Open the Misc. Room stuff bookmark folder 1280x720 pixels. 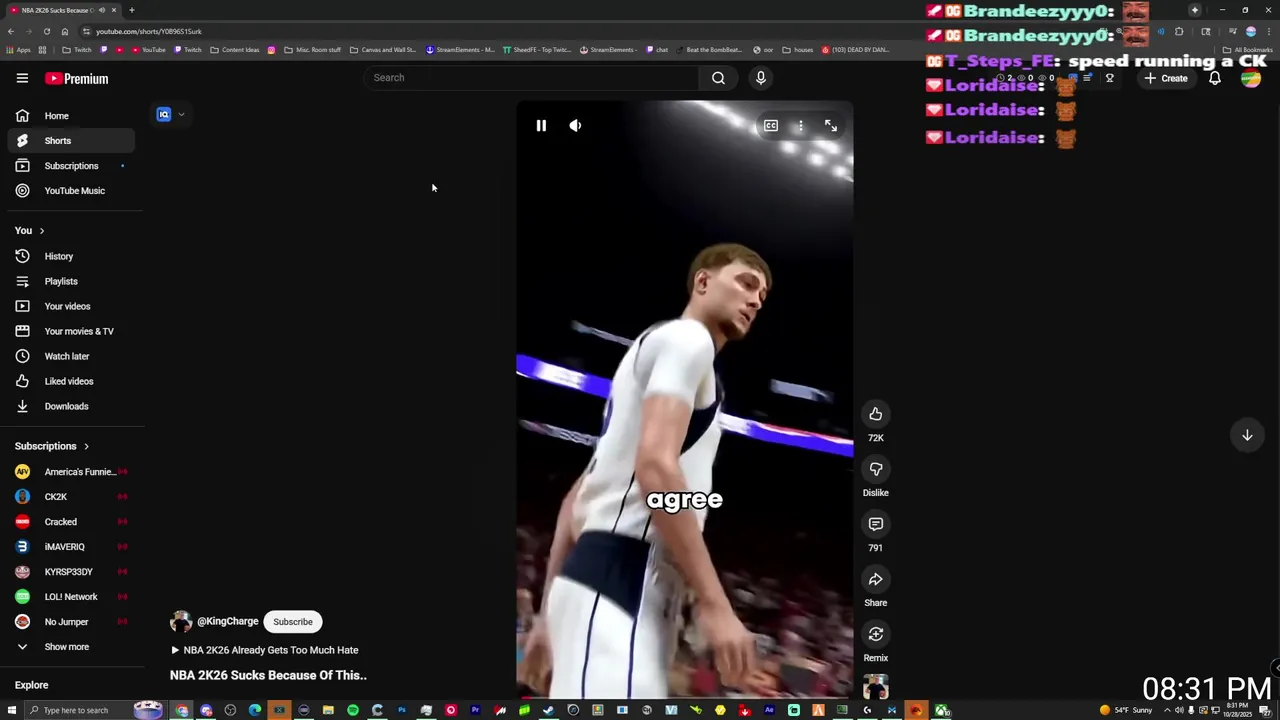click(312, 50)
